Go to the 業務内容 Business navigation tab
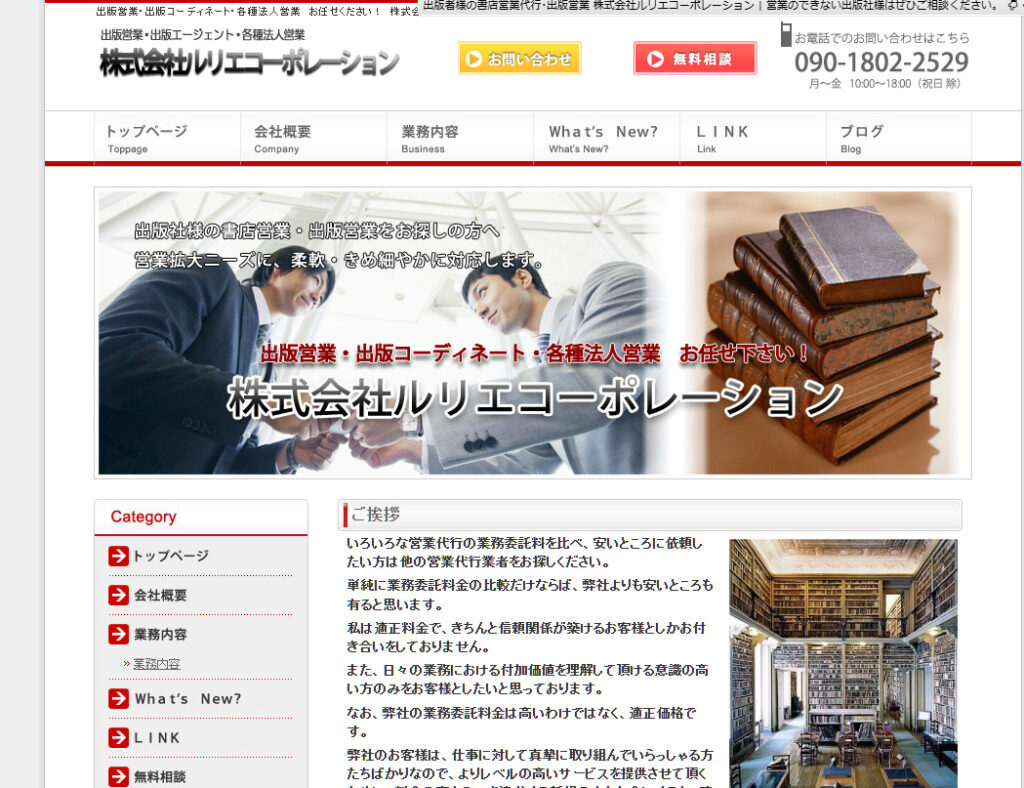This screenshot has width=1024, height=788. 460,138
